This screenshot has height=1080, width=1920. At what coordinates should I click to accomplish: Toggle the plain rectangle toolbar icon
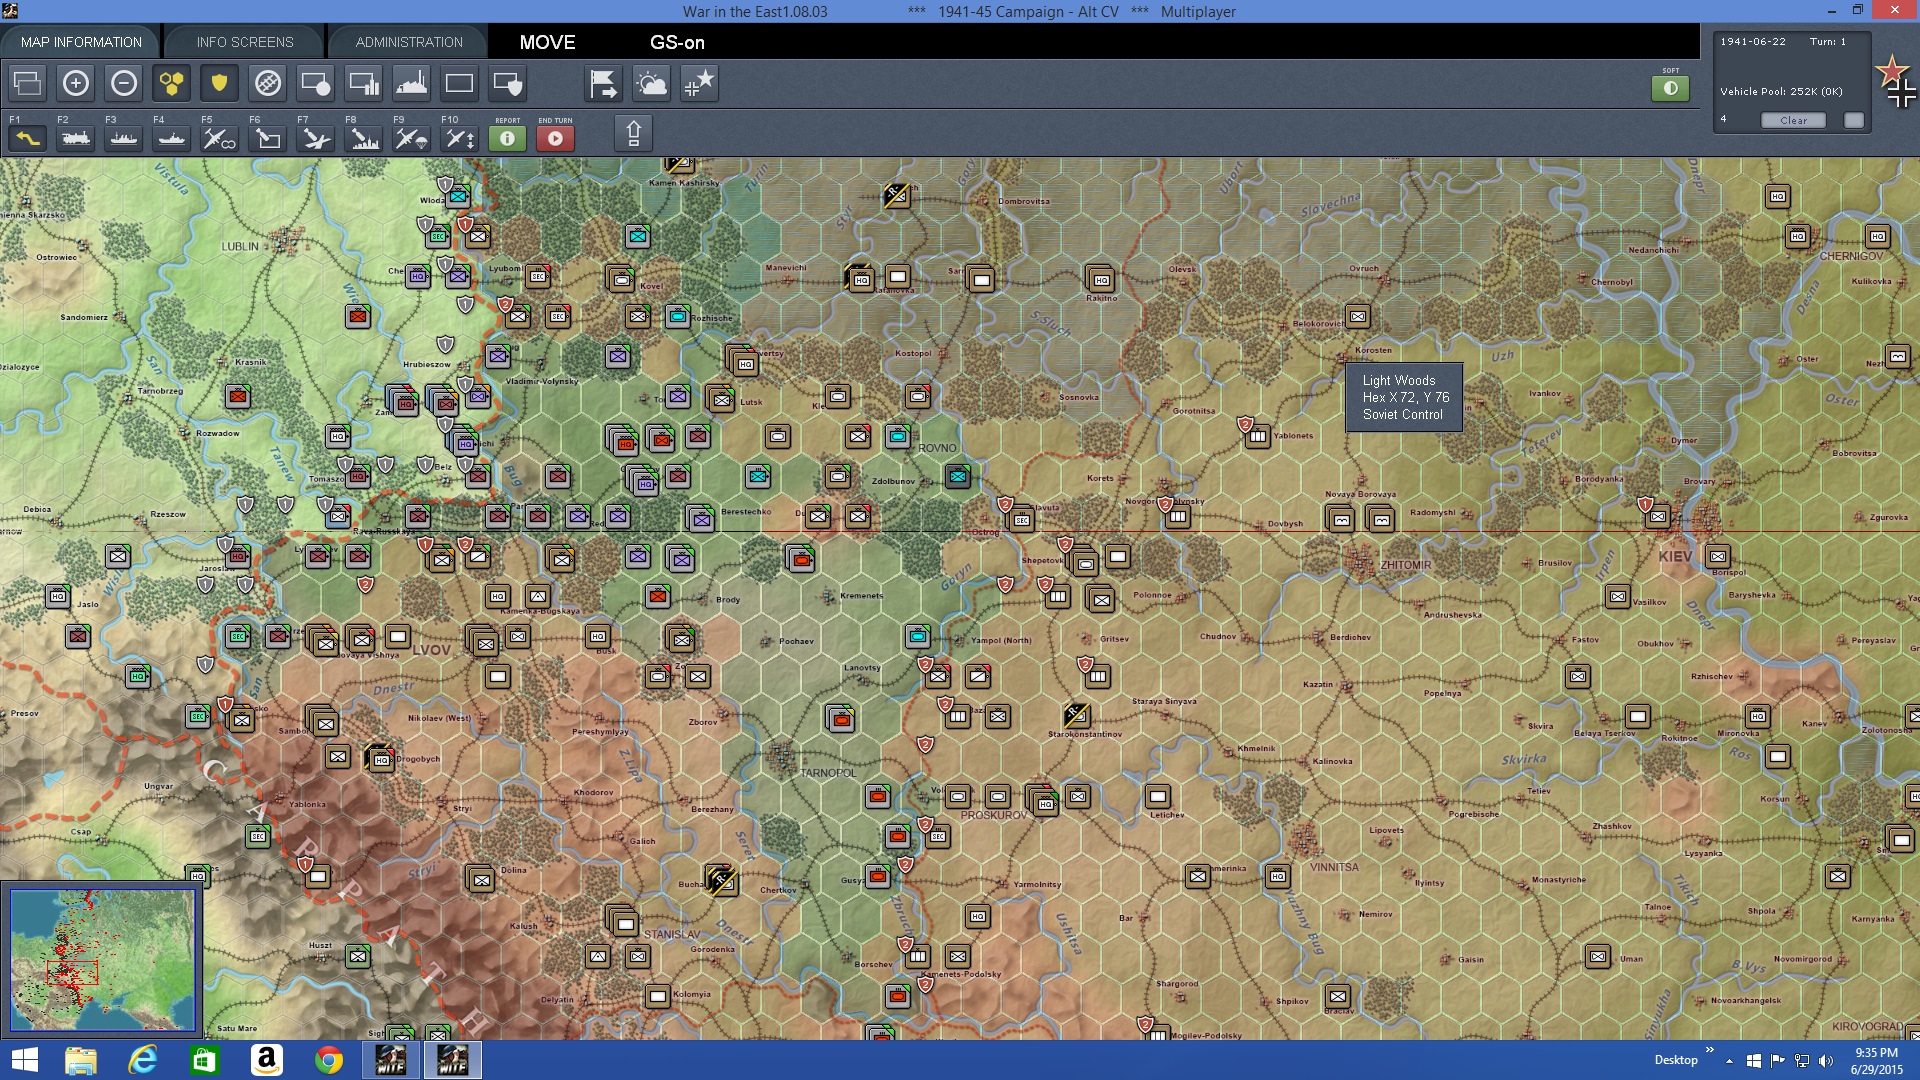[459, 83]
